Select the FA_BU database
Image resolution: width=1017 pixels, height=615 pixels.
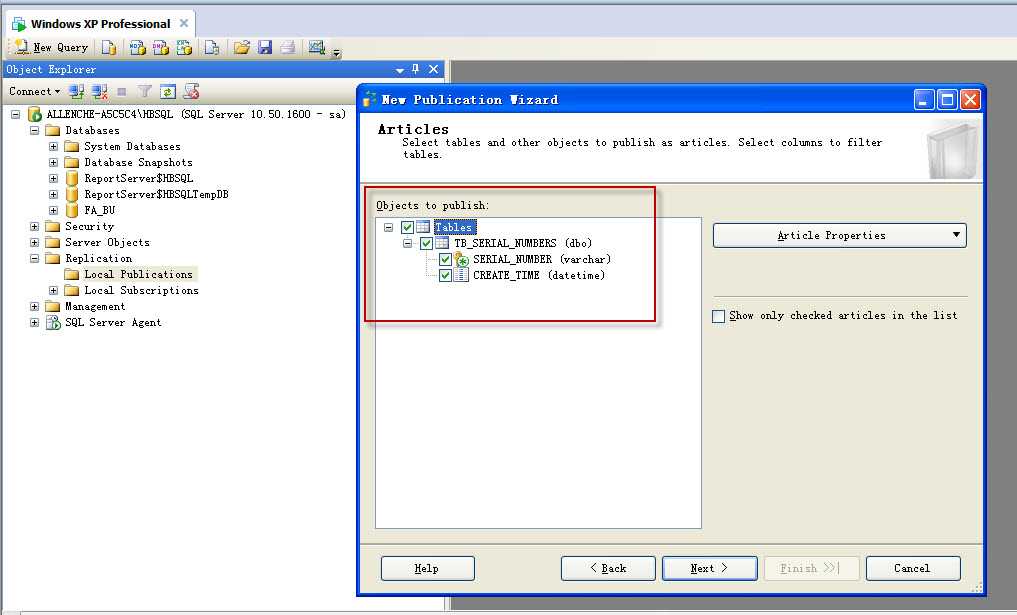[99, 210]
